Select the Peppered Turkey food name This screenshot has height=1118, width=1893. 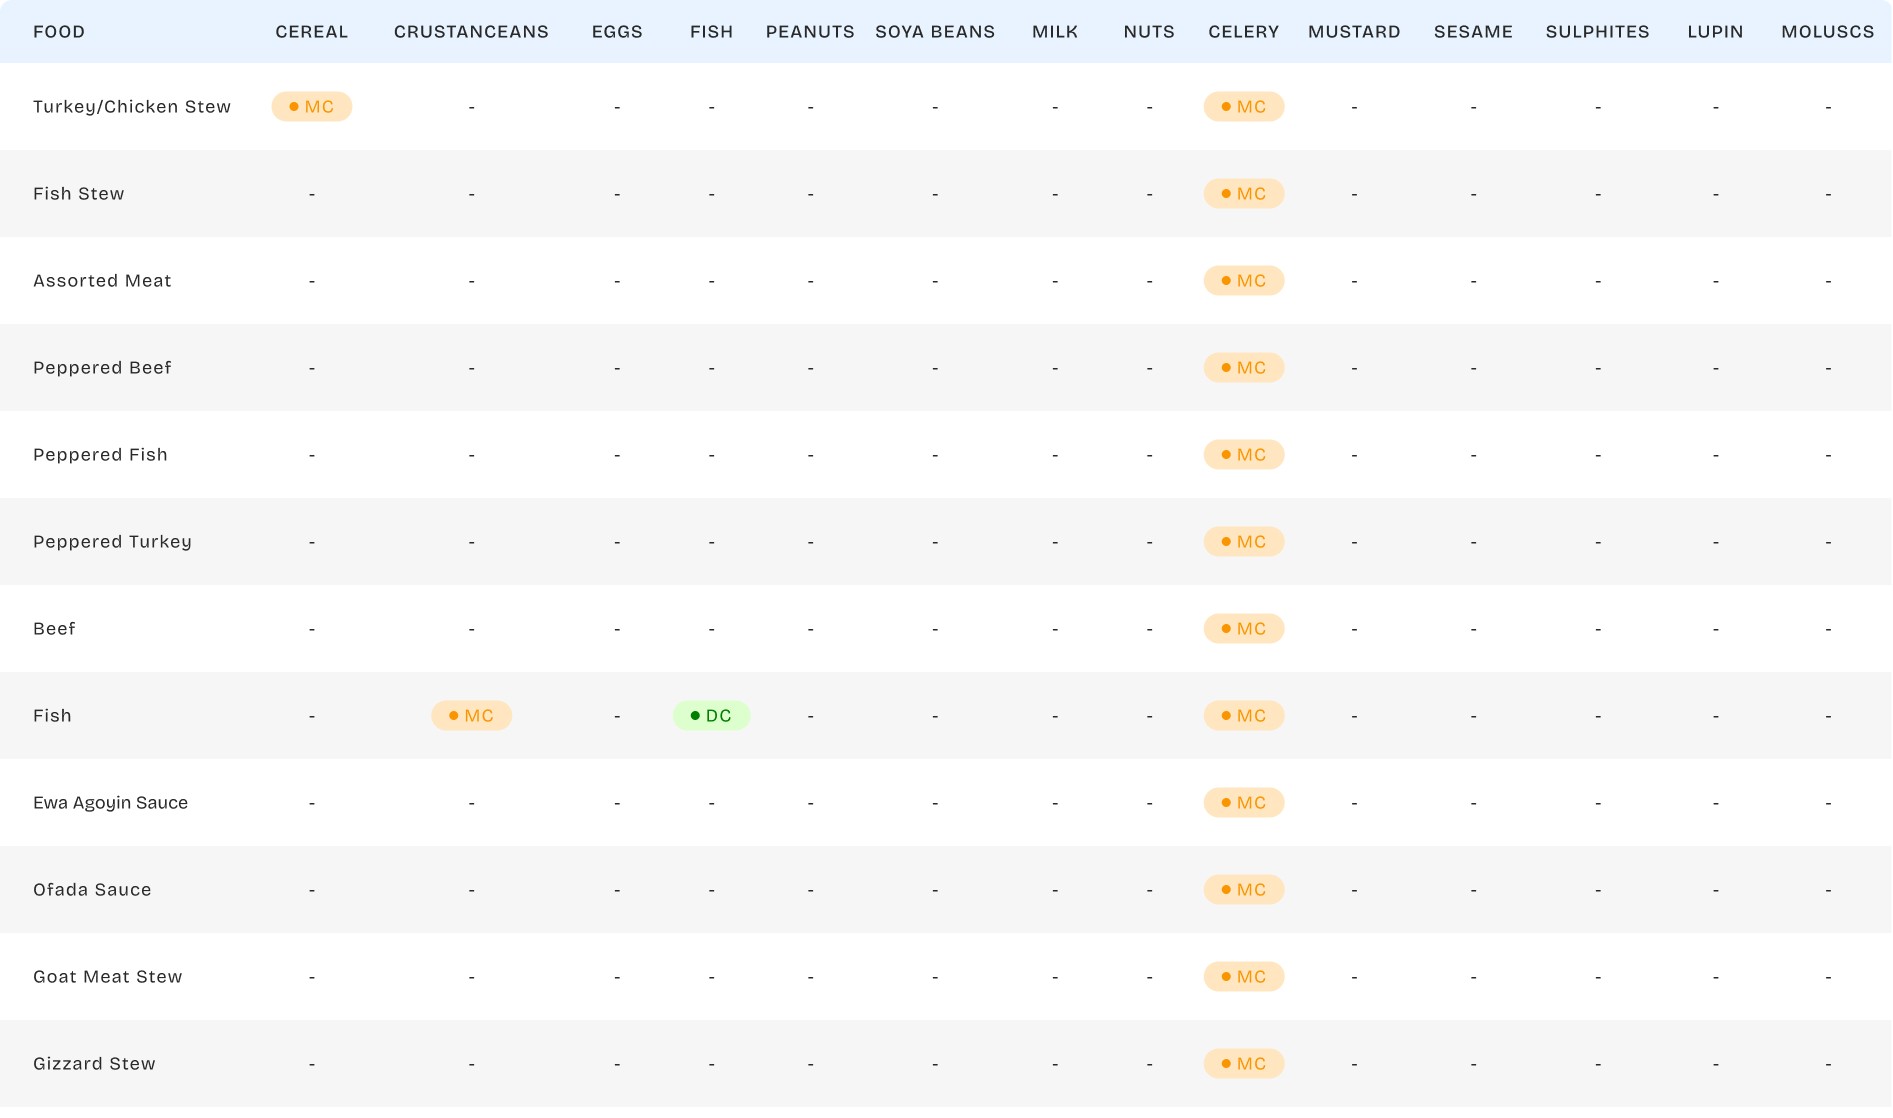pos(112,542)
